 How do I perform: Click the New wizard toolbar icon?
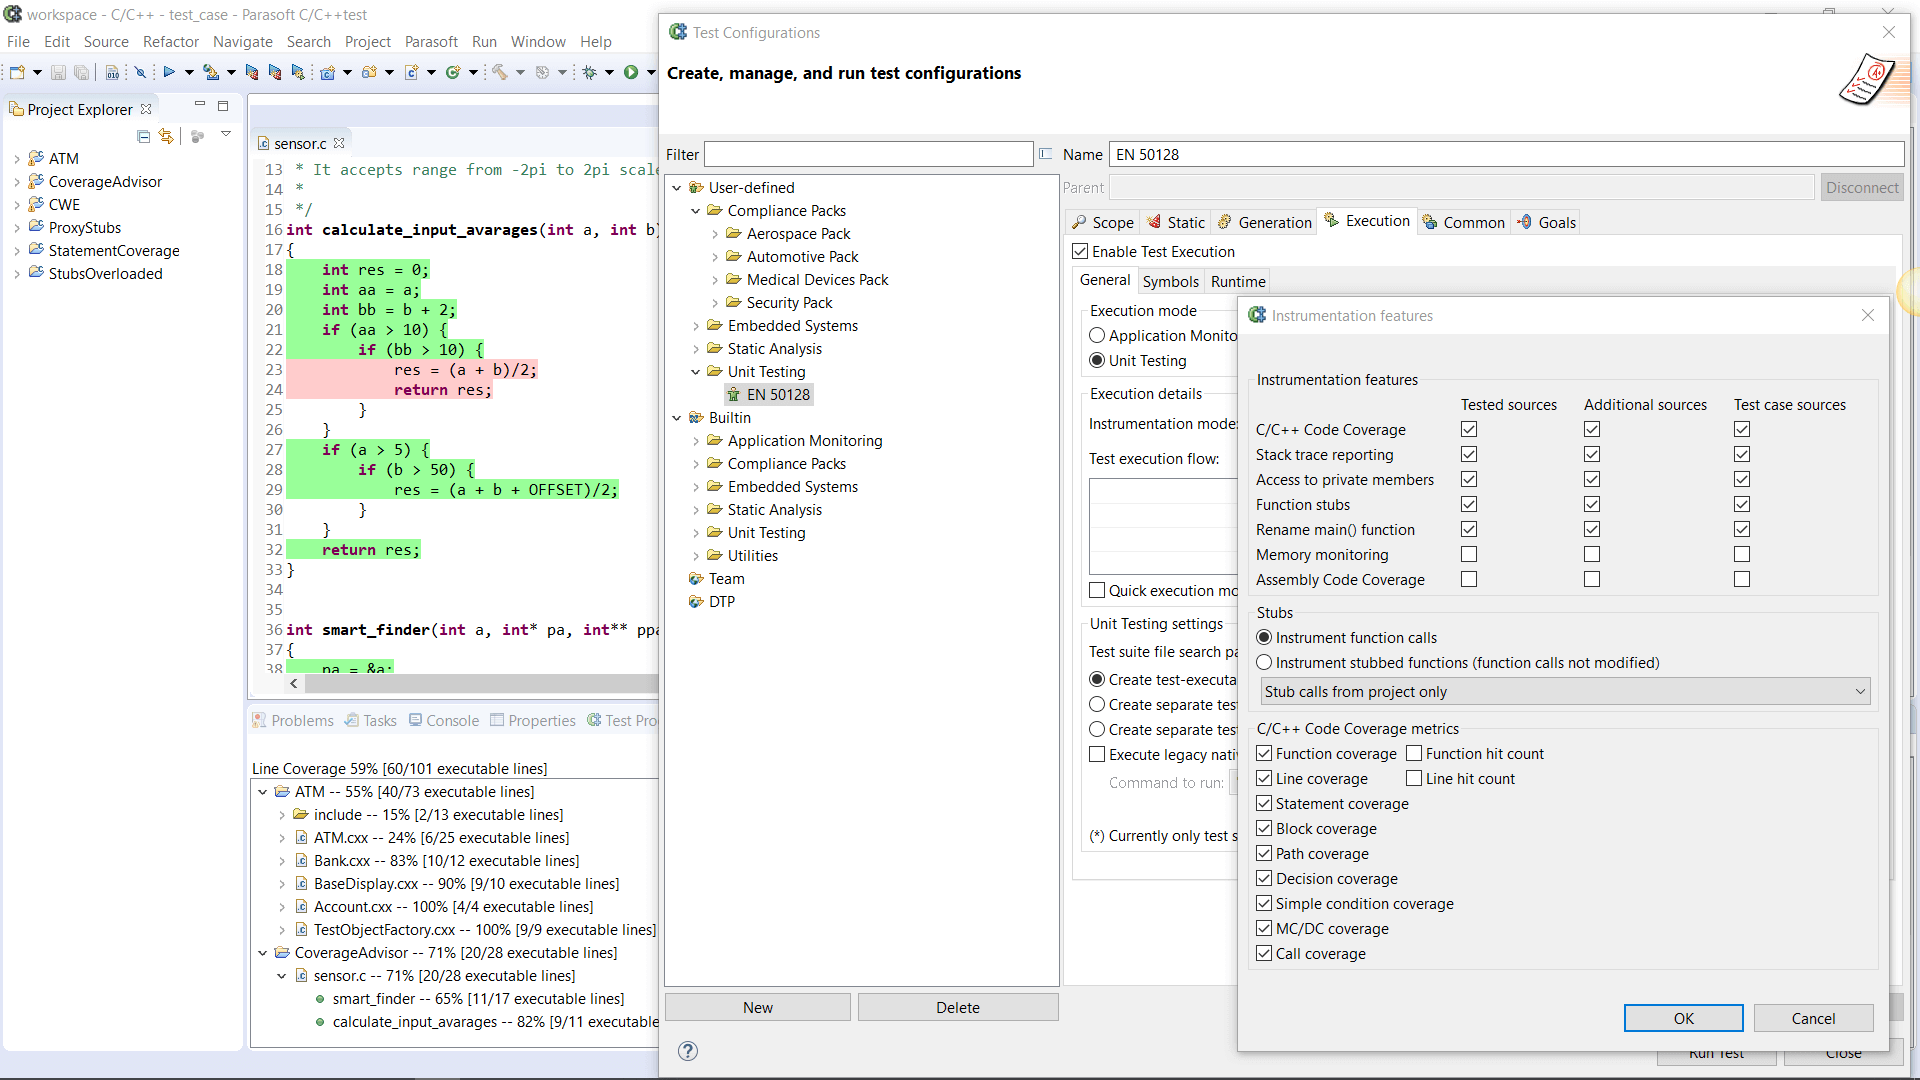pyautogui.click(x=17, y=73)
